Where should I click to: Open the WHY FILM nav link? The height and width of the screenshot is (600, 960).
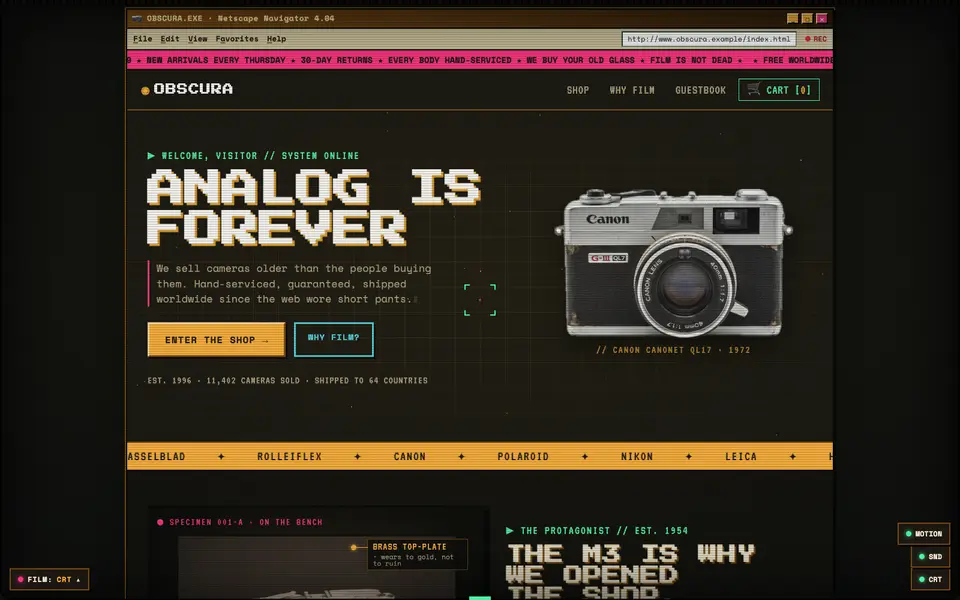632,90
